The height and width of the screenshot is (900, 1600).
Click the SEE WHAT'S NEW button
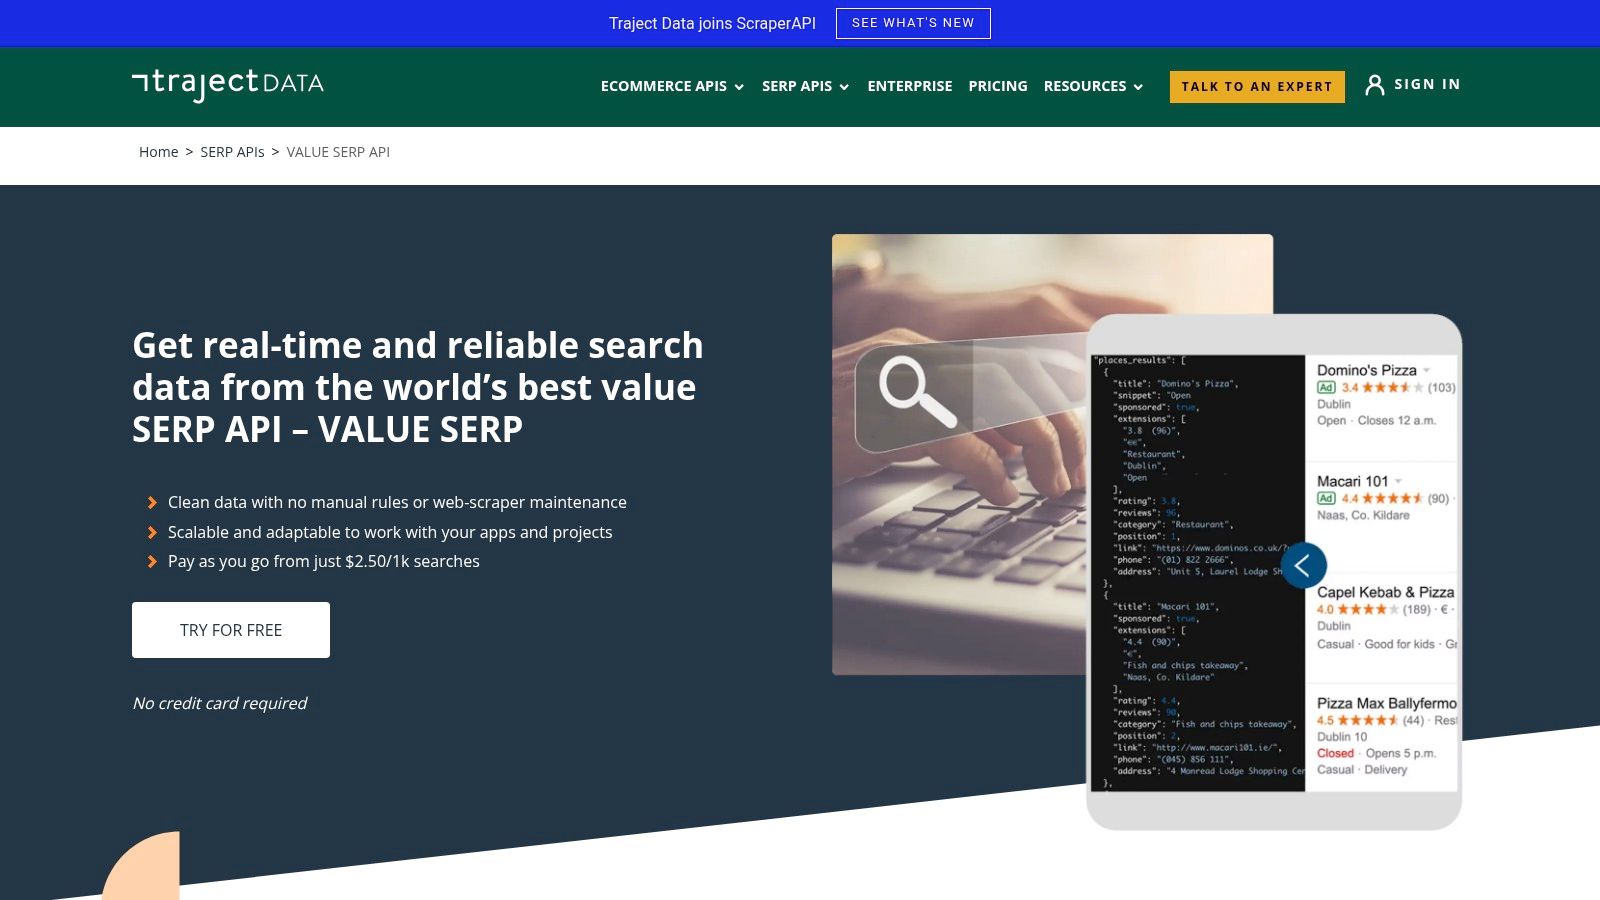(913, 23)
